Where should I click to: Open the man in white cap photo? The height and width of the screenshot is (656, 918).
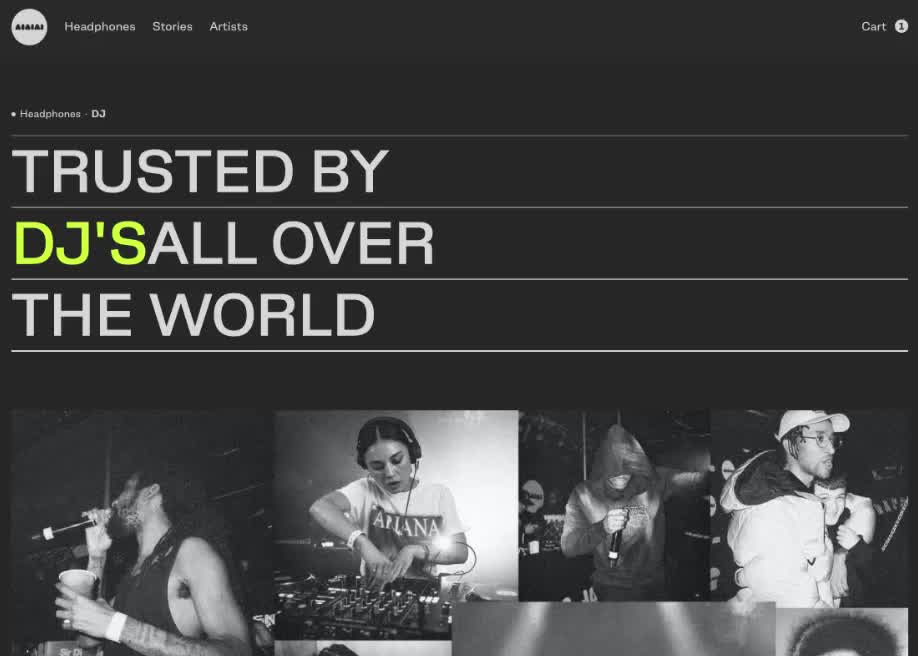[809, 508]
